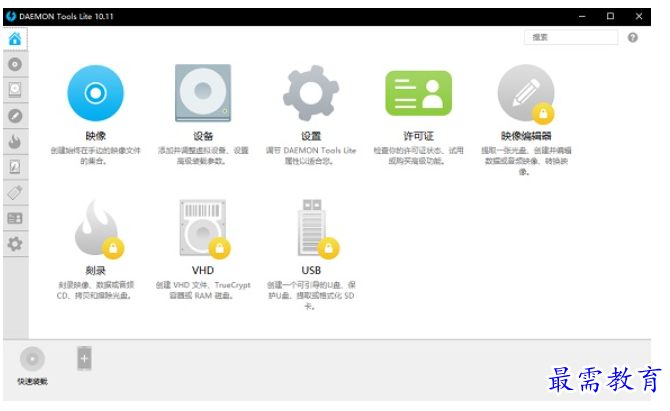Click the 设备 title text
670x411 pixels.
coord(203,136)
